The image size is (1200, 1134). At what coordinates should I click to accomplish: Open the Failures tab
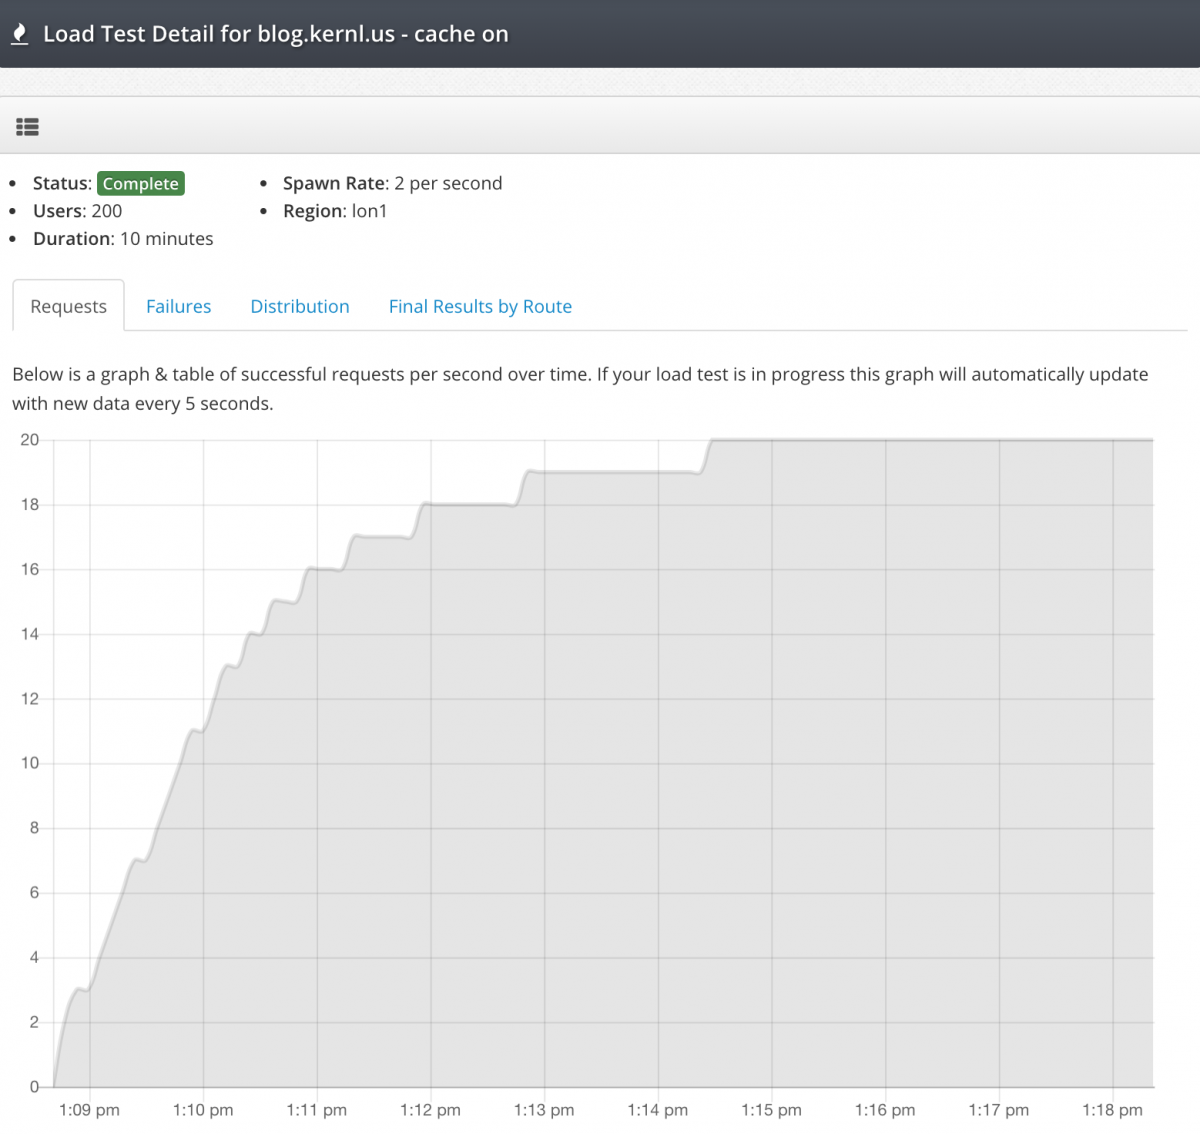178,306
